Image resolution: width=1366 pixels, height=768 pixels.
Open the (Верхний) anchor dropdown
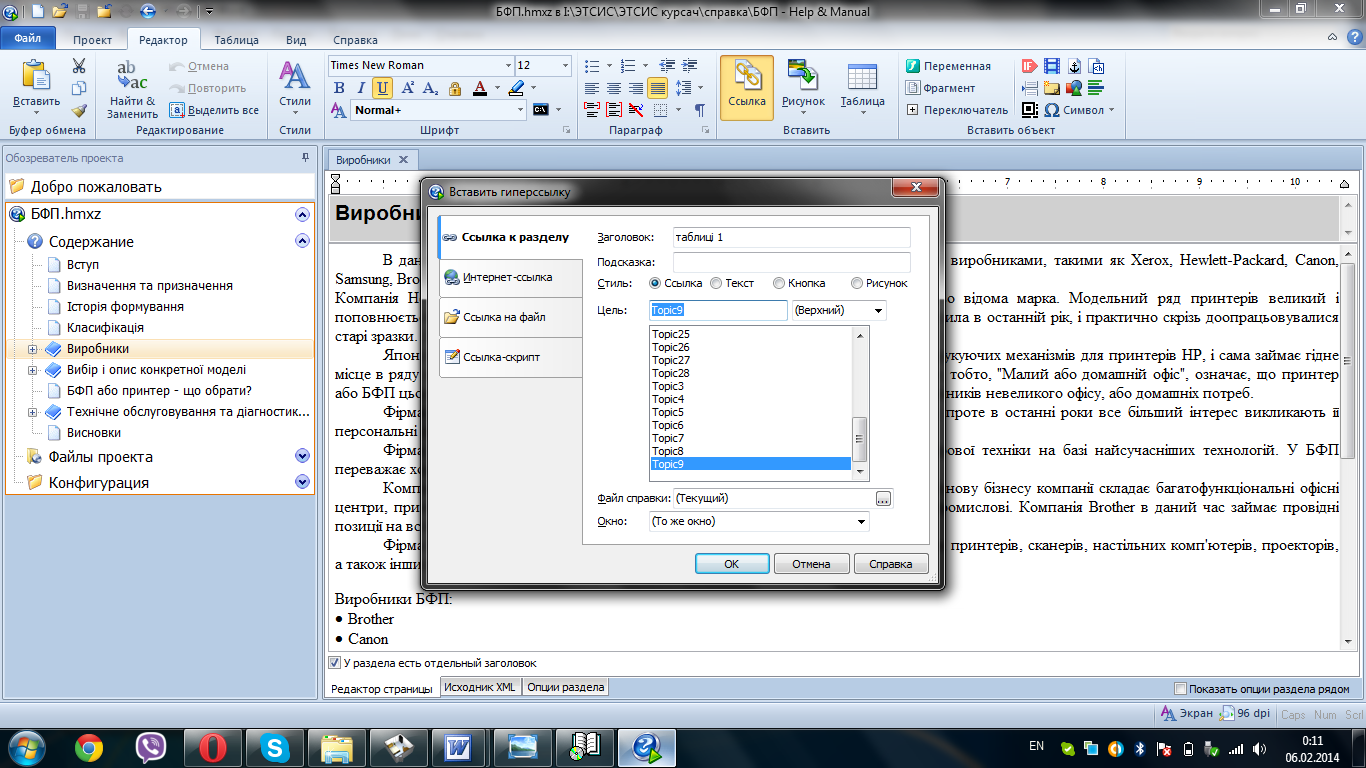[879, 311]
